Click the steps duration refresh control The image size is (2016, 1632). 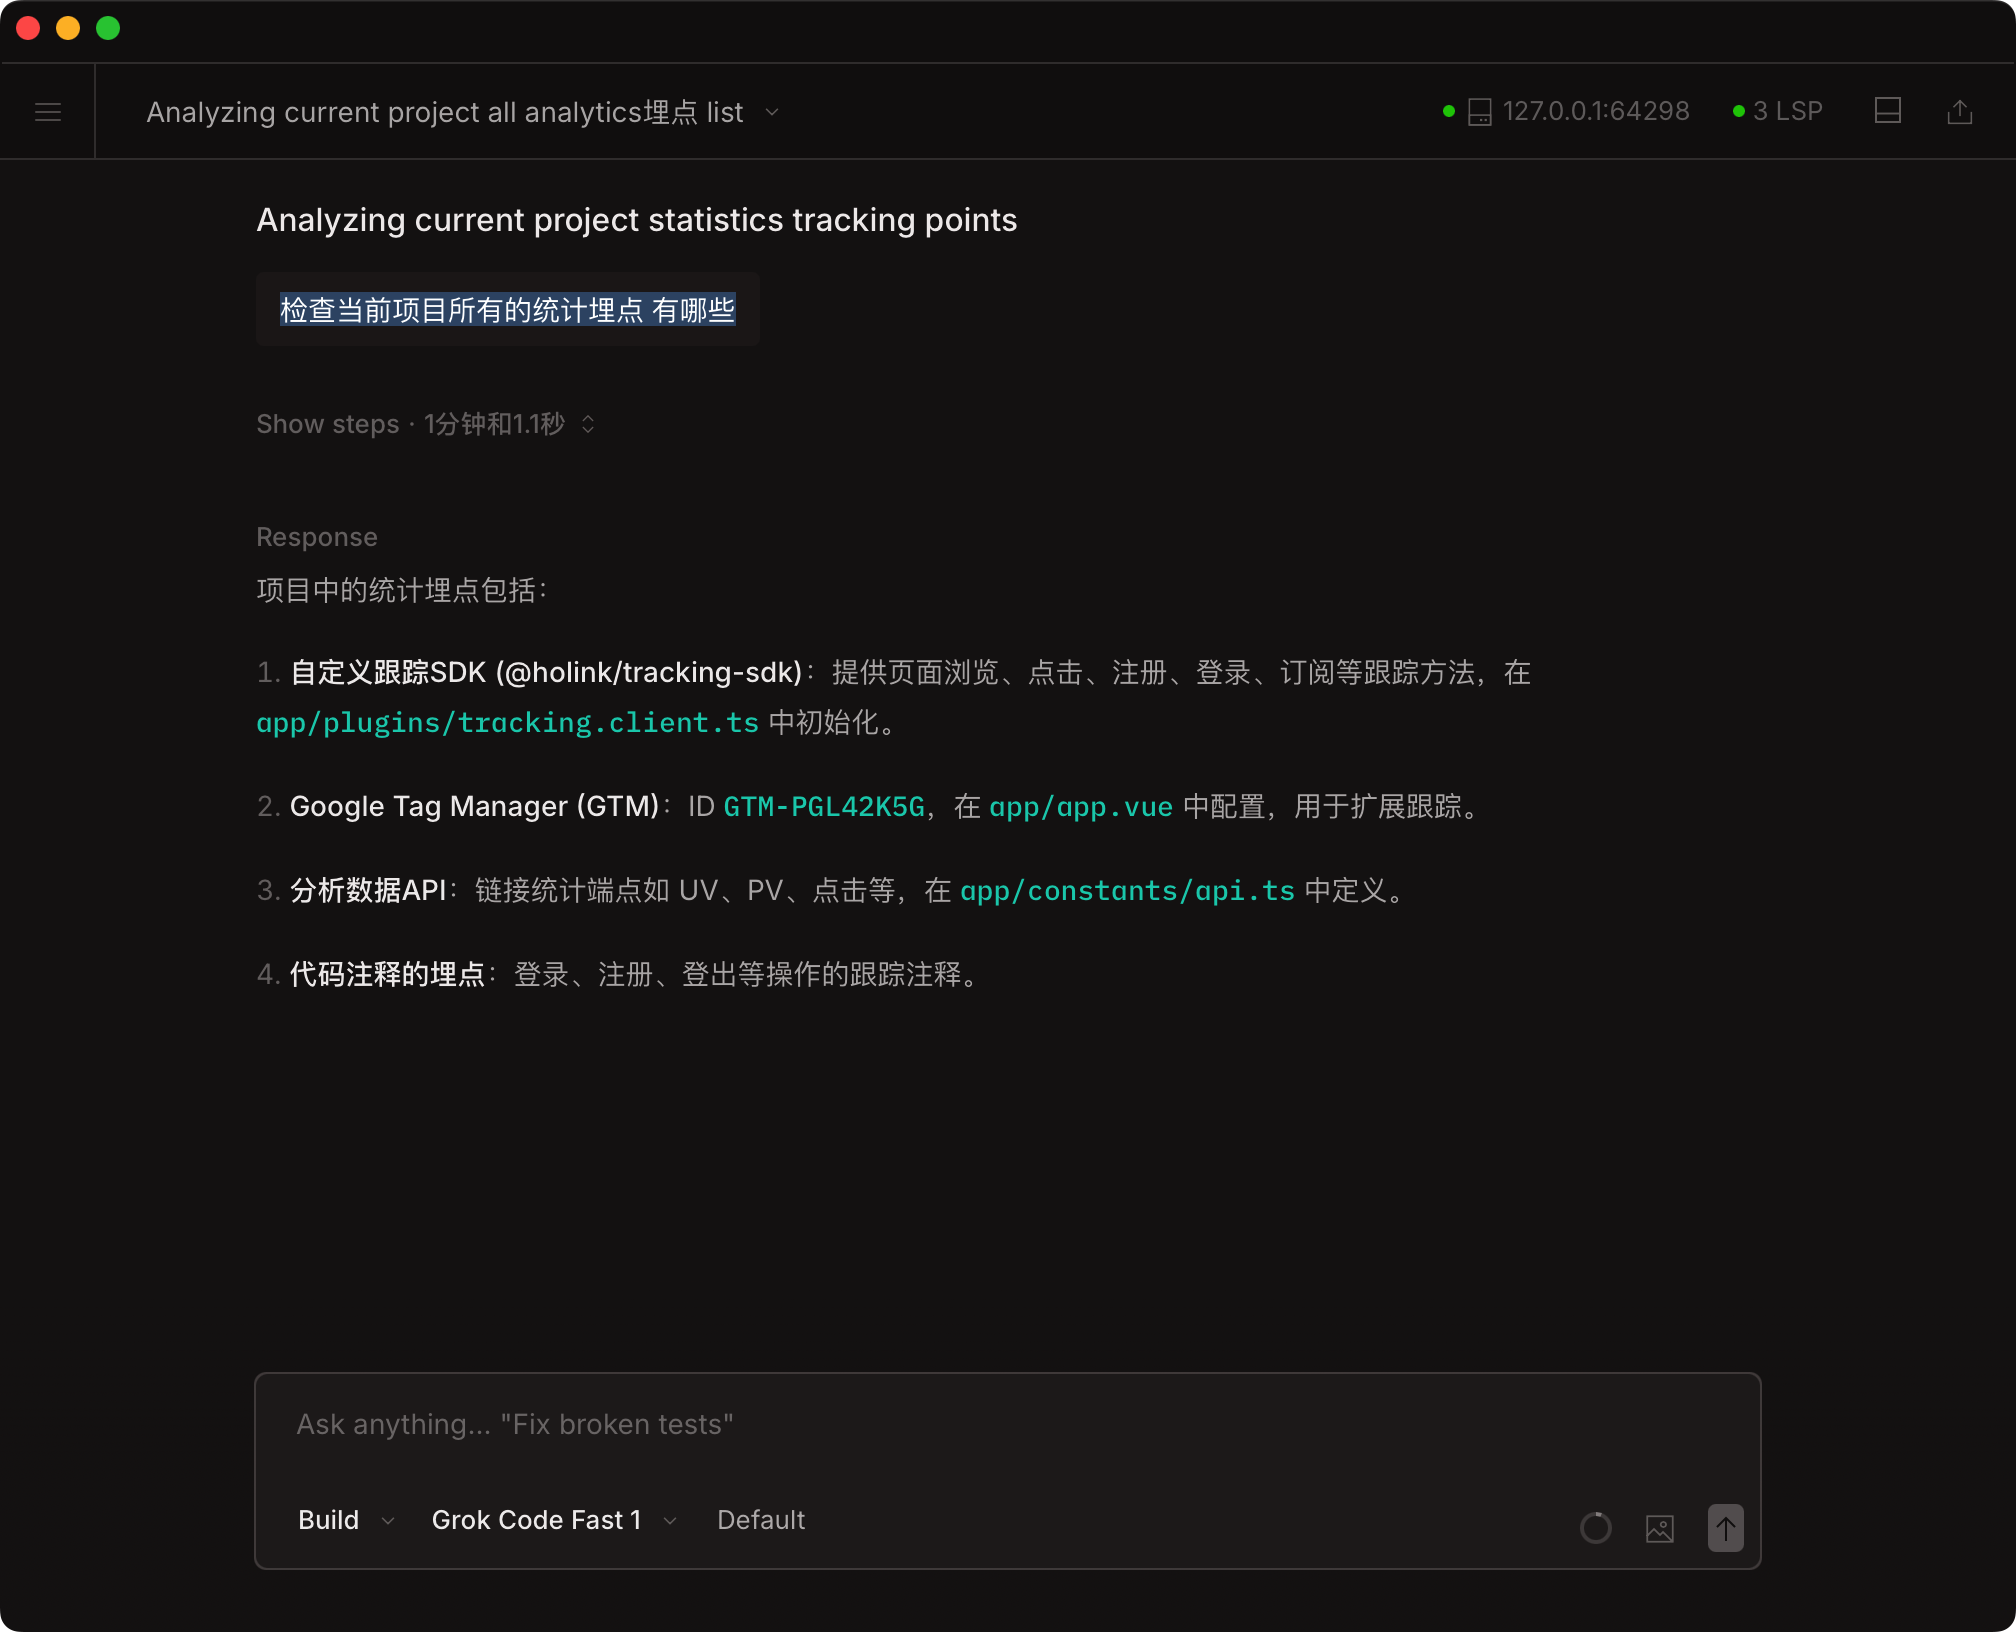coord(588,424)
